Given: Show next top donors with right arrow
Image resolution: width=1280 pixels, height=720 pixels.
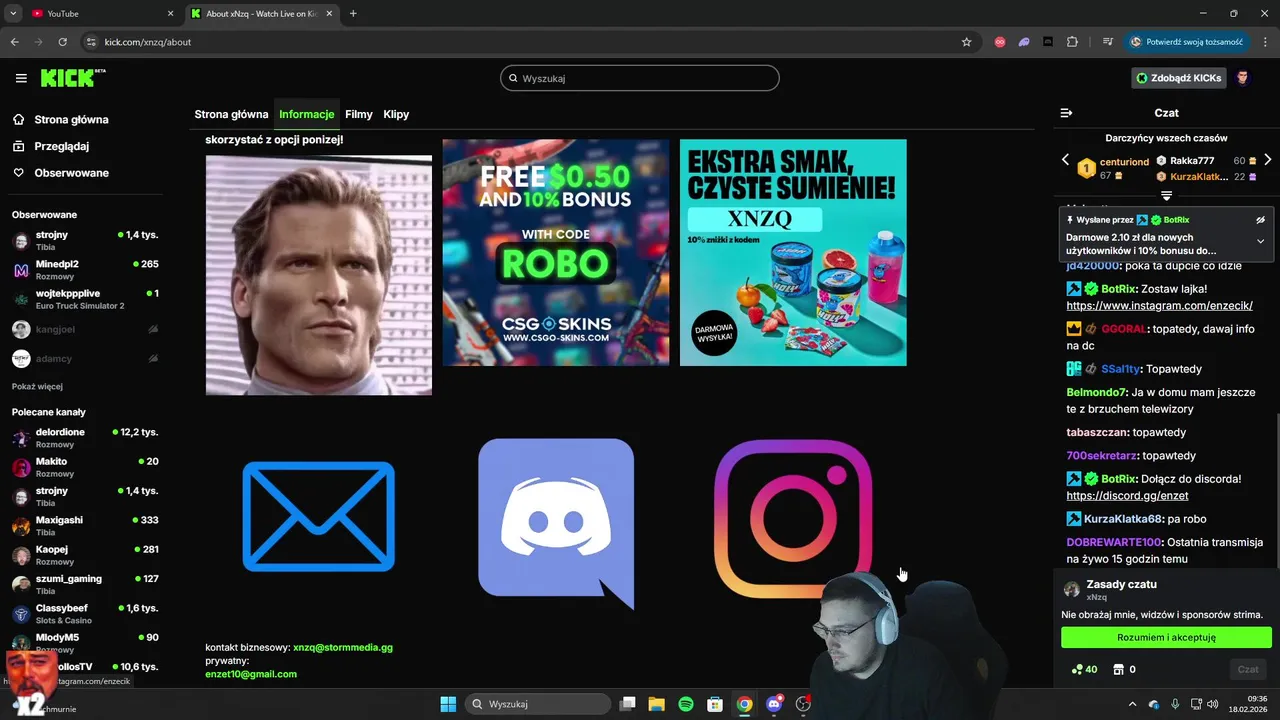Looking at the screenshot, I should click(x=1268, y=160).
